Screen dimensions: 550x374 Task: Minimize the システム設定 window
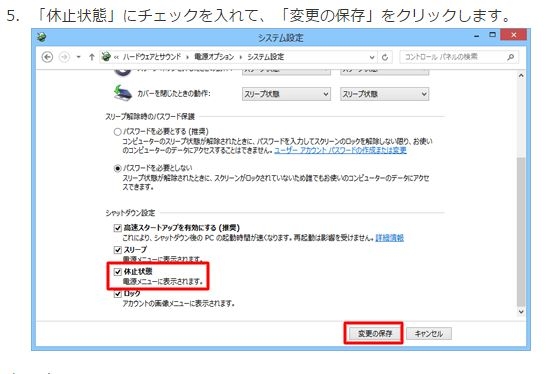click(x=477, y=35)
